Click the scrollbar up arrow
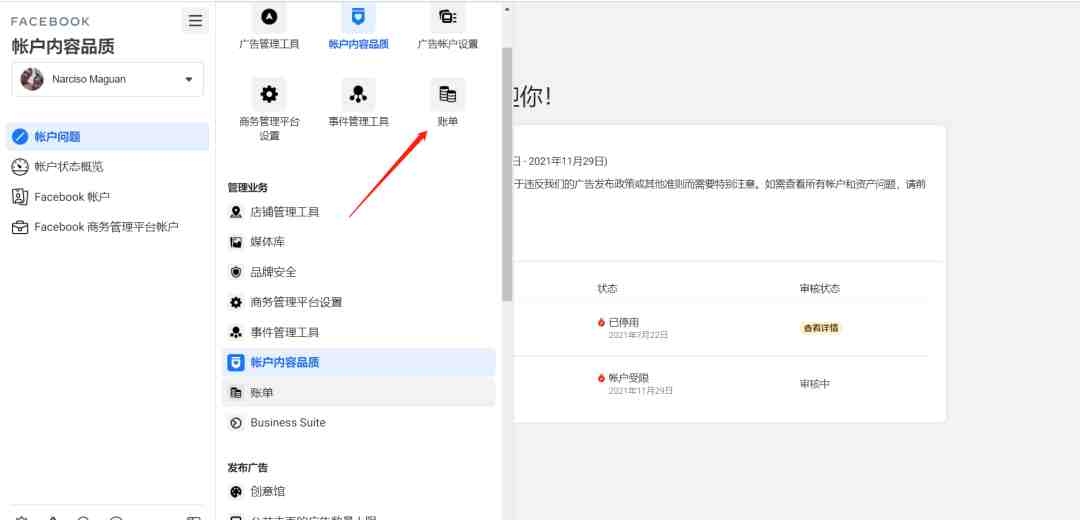This screenshot has width=1080, height=520. coord(507,10)
